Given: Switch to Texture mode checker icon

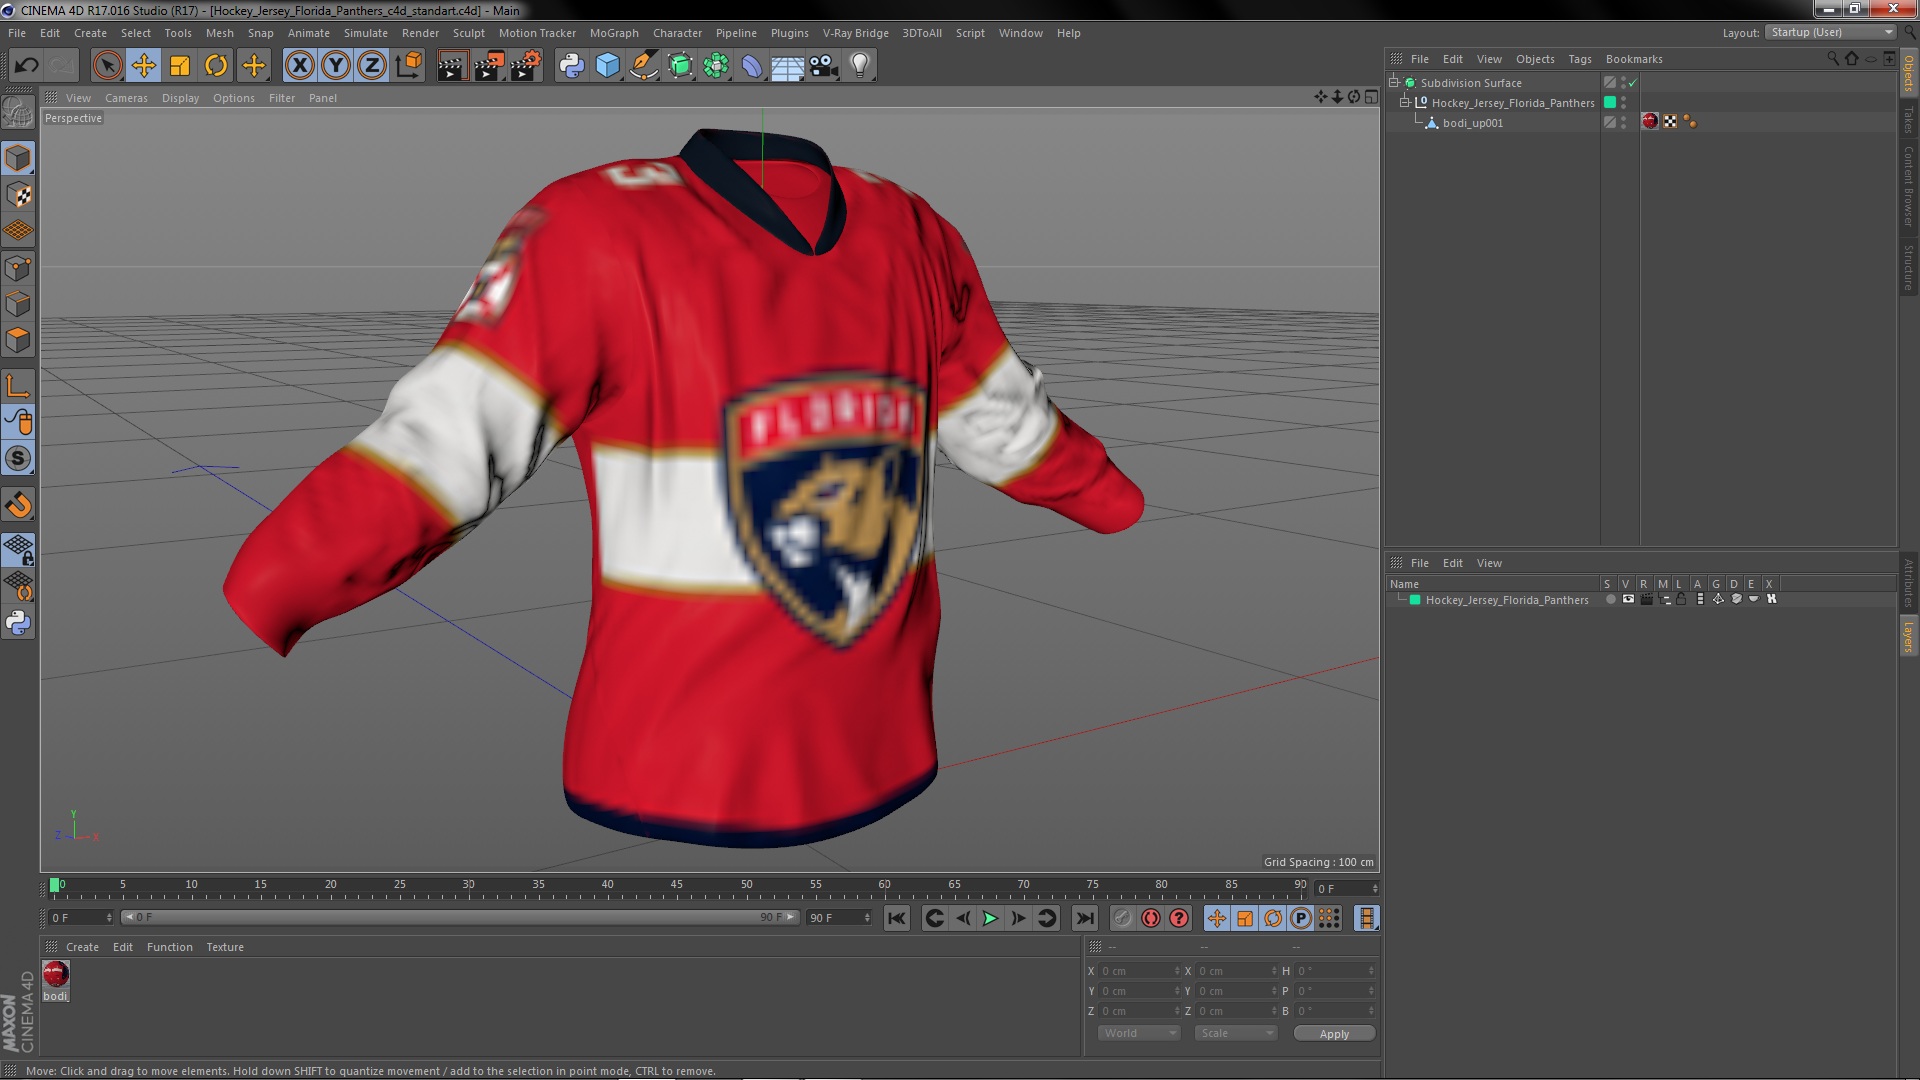Looking at the screenshot, I should (x=18, y=195).
